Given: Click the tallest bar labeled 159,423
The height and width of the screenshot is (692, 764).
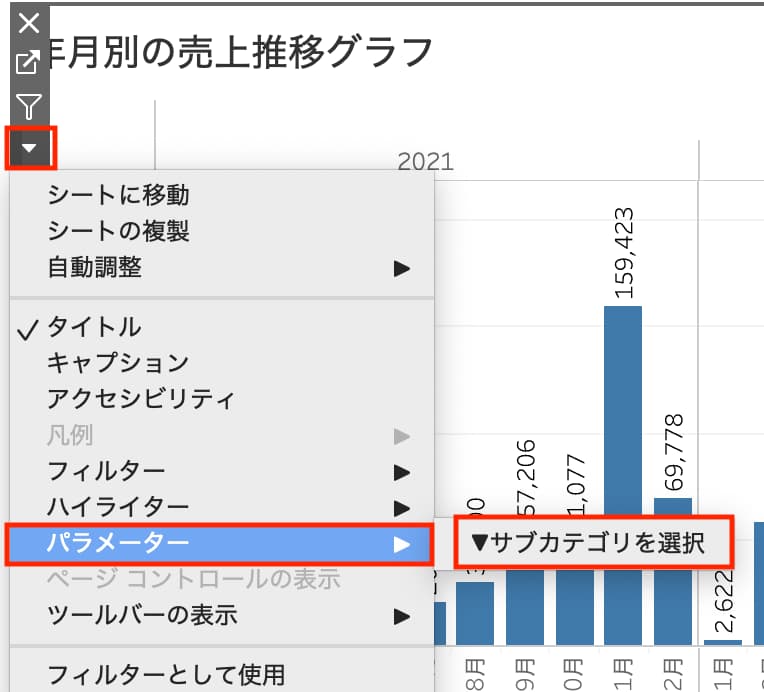Looking at the screenshot, I should [622, 470].
